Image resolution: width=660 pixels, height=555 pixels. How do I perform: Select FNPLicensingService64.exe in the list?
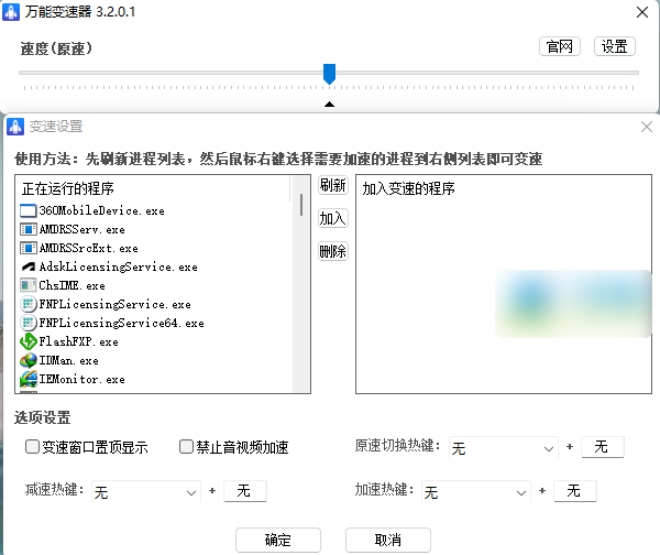122,323
